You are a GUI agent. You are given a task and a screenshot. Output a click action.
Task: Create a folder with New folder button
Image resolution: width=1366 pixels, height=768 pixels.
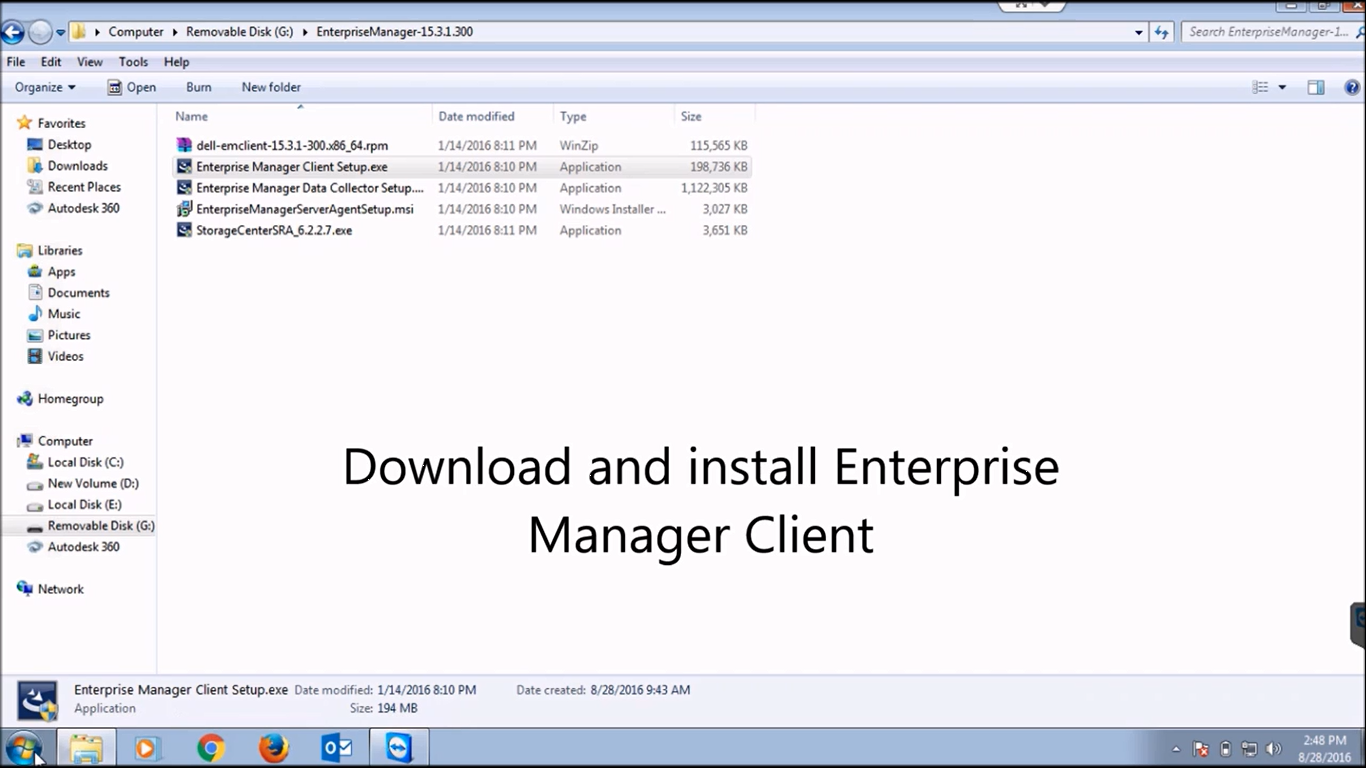[x=271, y=88]
